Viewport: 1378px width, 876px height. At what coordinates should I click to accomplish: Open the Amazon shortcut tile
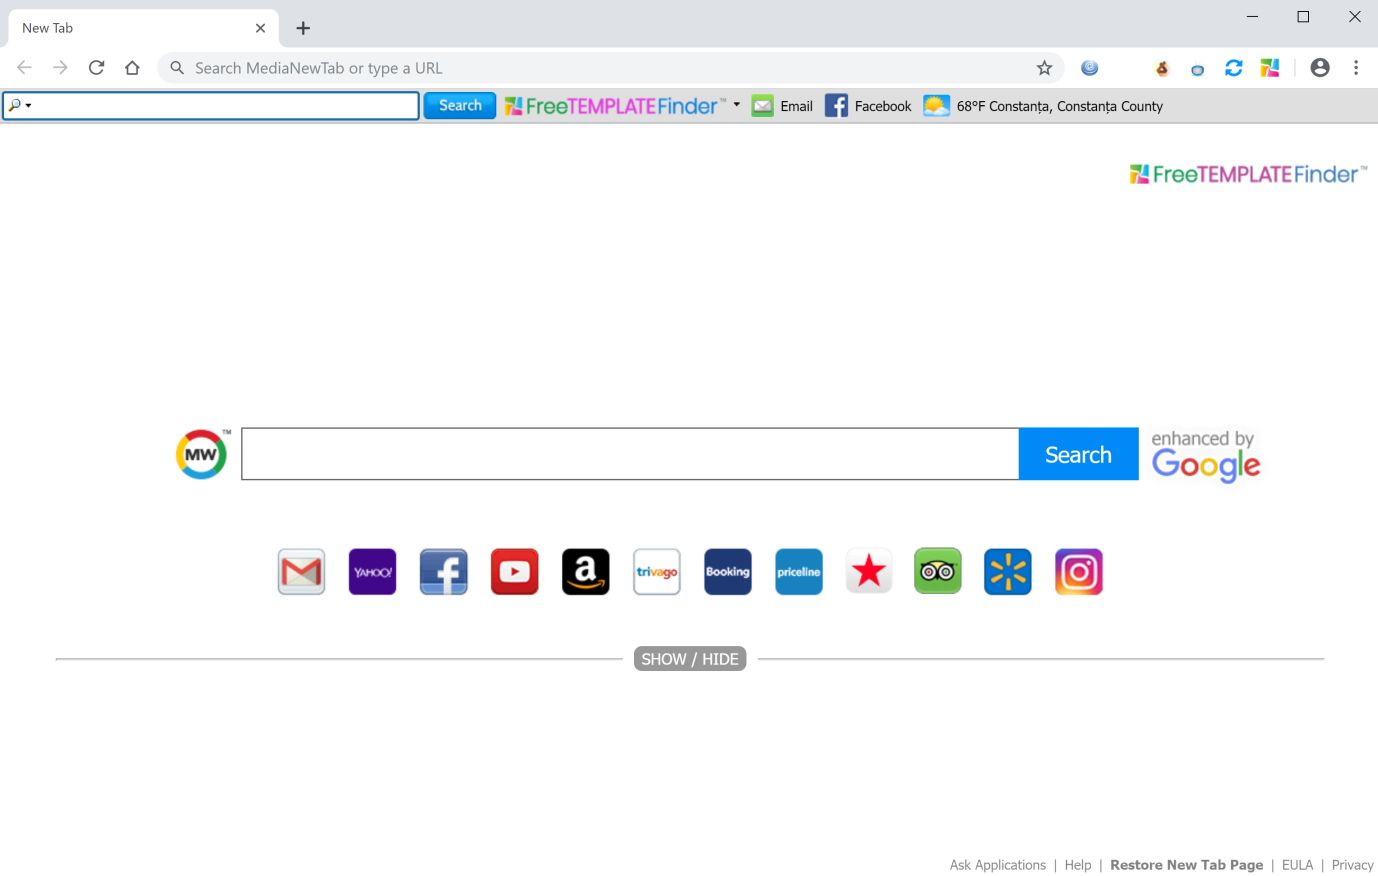point(585,572)
